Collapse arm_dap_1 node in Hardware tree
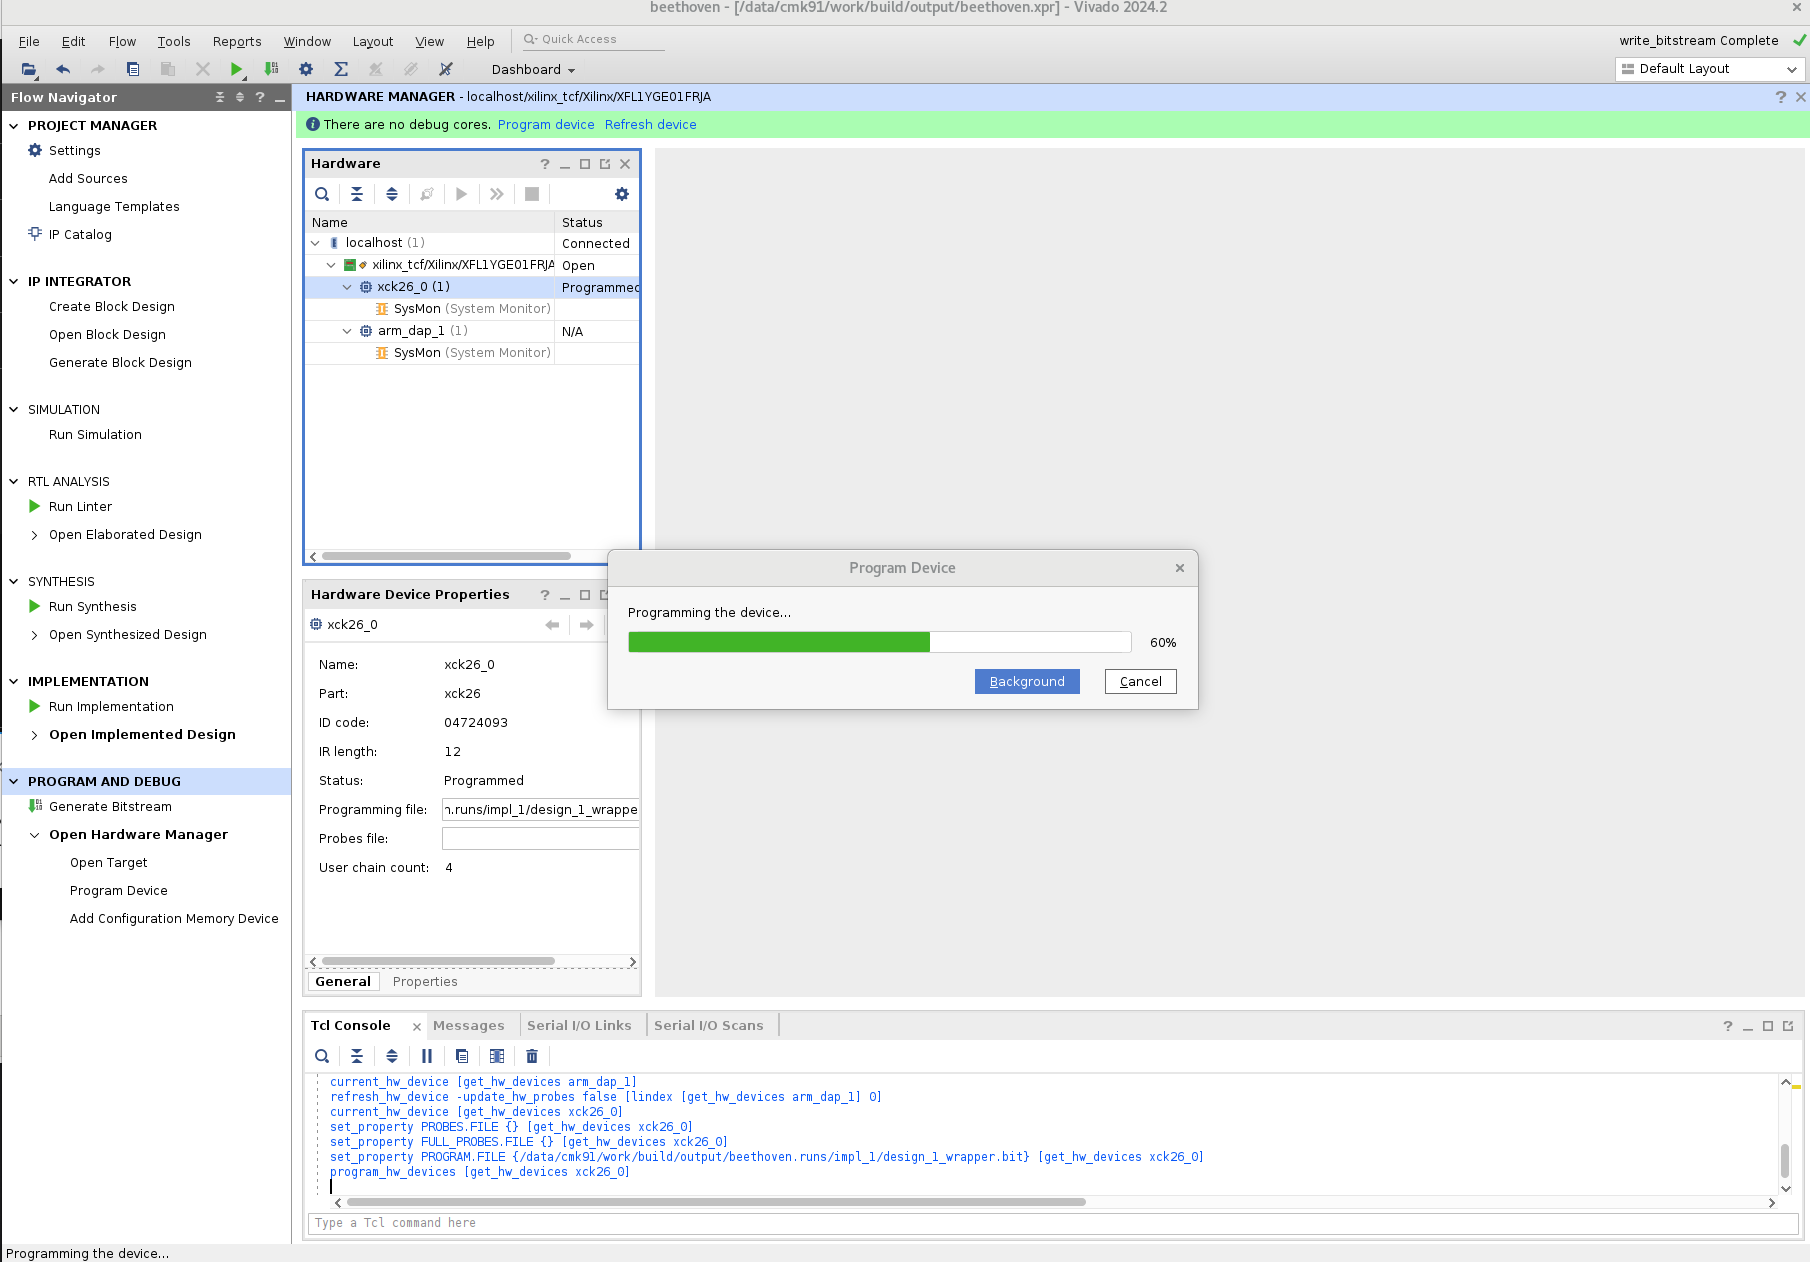This screenshot has width=1810, height=1262. click(x=347, y=331)
